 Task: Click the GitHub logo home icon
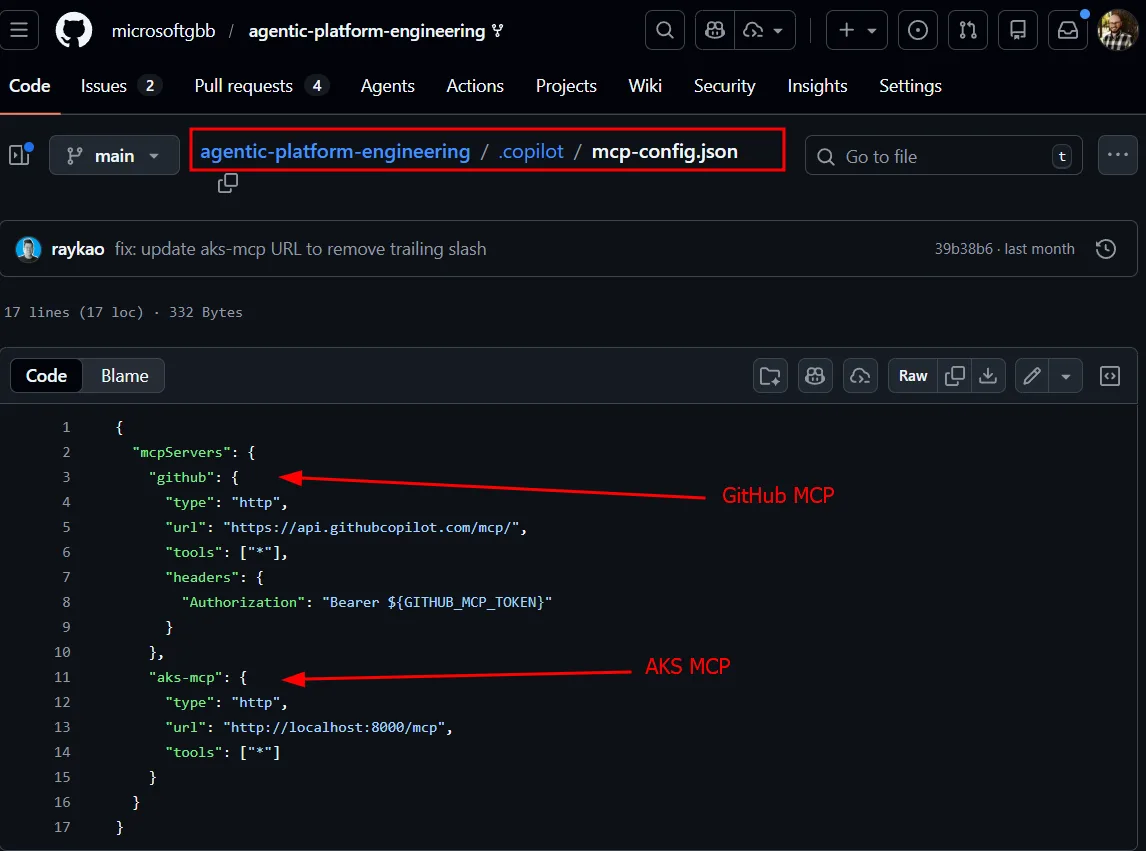point(74,30)
